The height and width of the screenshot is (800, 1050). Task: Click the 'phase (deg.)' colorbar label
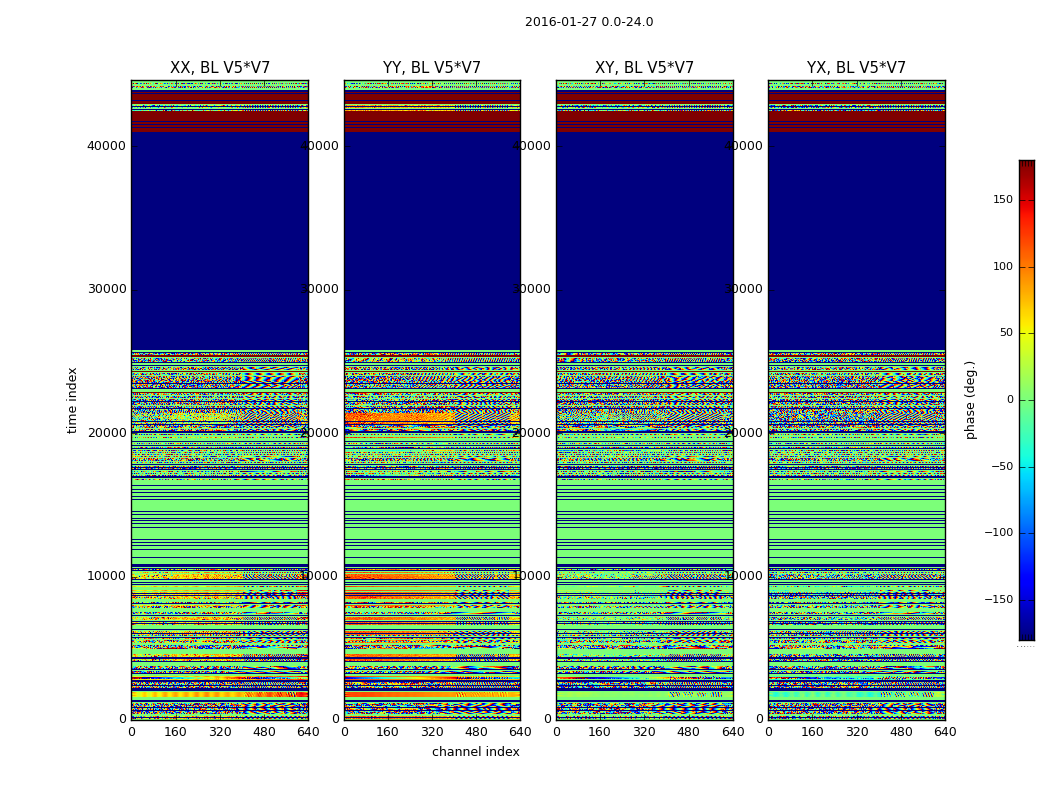(x=970, y=400)
